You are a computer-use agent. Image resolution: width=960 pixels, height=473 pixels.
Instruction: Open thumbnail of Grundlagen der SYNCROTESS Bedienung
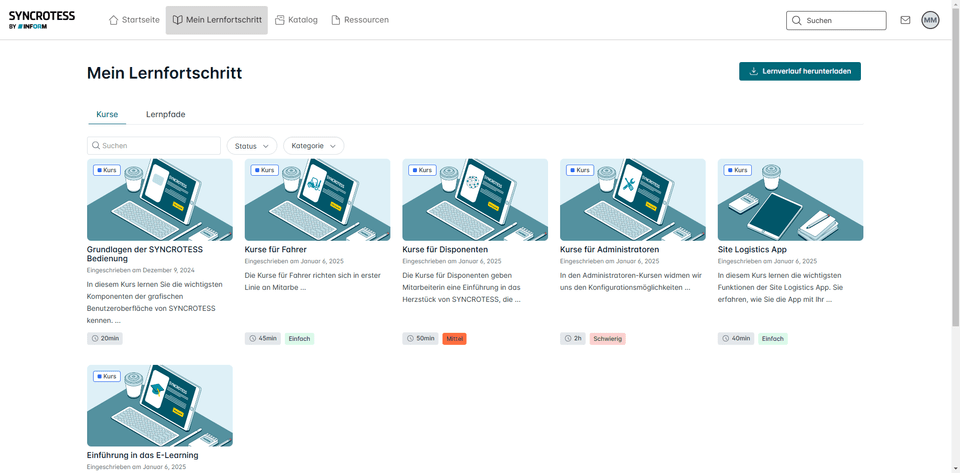pos(160,199)
